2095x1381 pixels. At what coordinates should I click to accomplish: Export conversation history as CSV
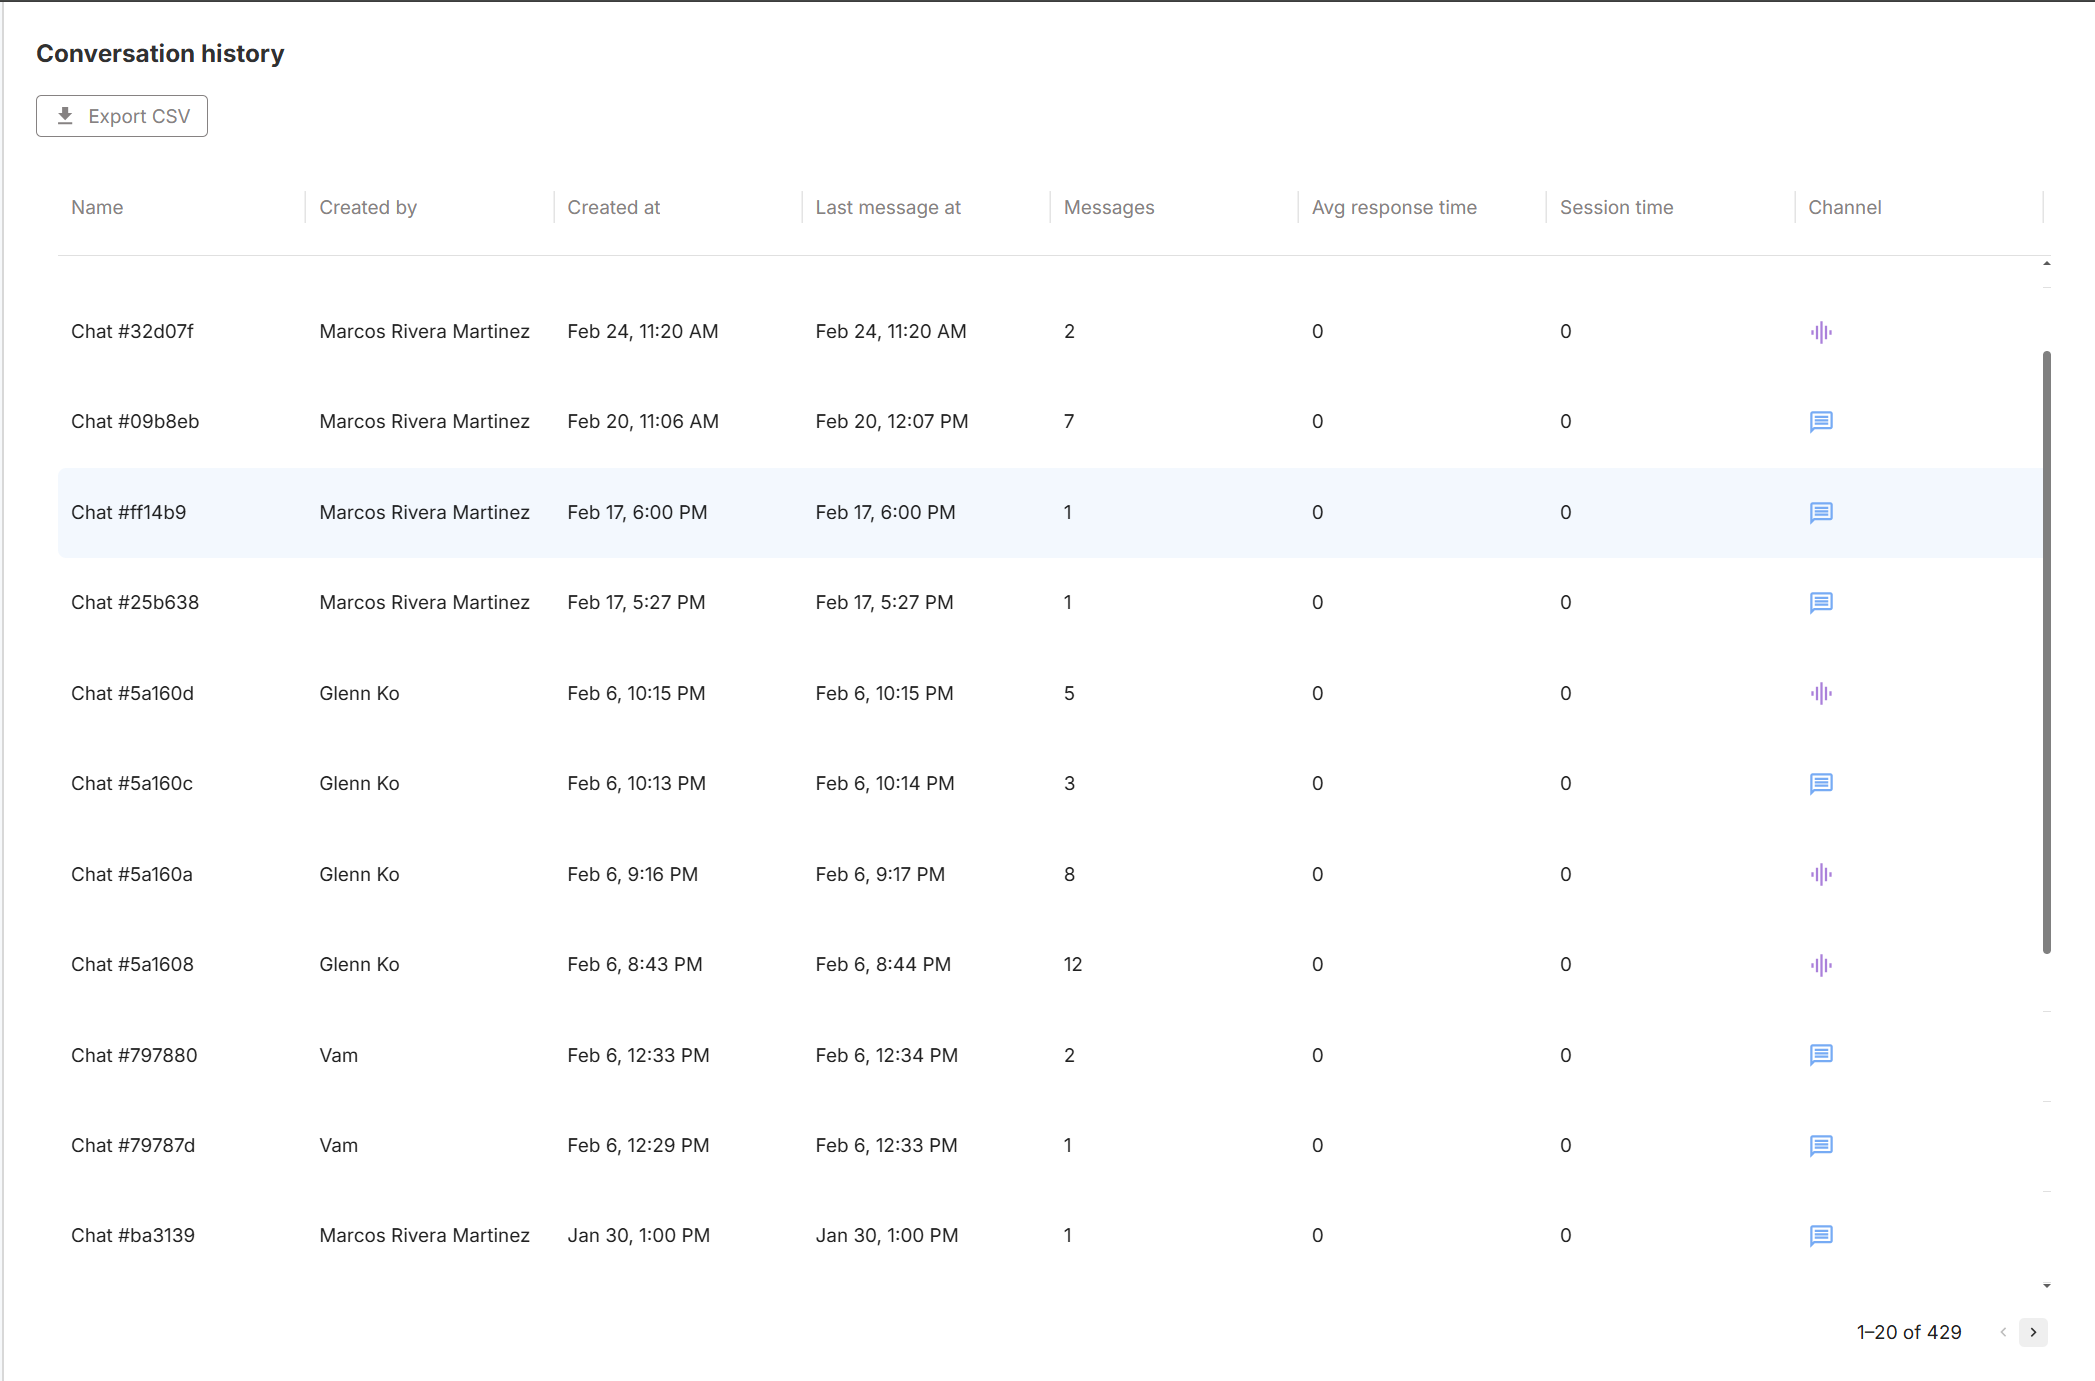tap(122, 116)
